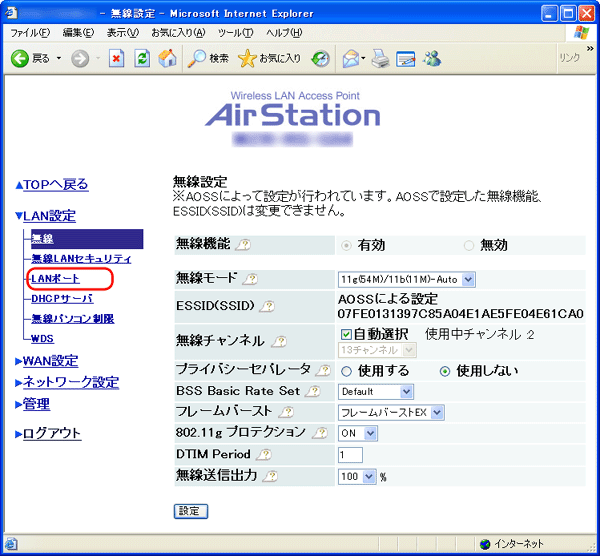Open the History clock icon
Image resolution: width=600 pixels, height=556 pixels.
pyautogui.click(x=320, y=59)
